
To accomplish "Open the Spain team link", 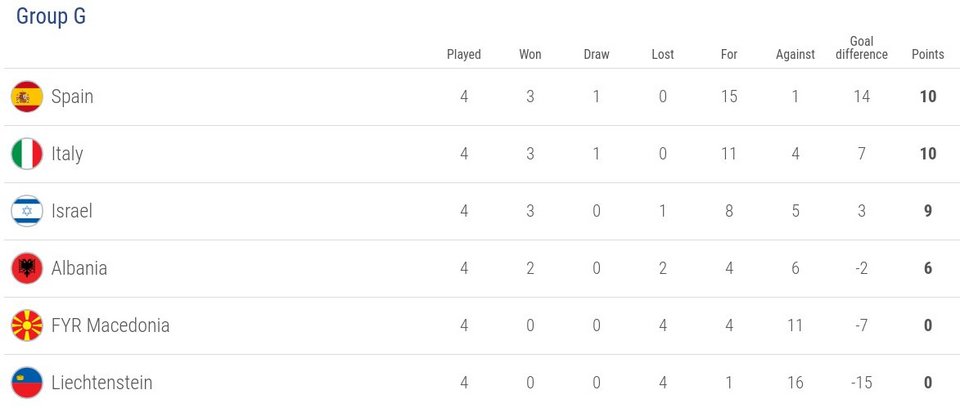I will tap(72, 97).
